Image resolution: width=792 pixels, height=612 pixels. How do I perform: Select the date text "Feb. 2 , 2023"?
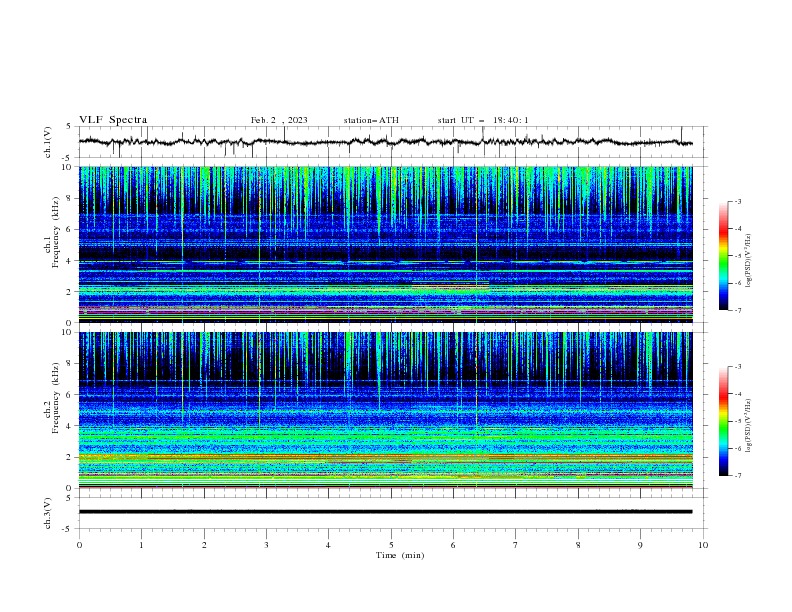(279, 120)
